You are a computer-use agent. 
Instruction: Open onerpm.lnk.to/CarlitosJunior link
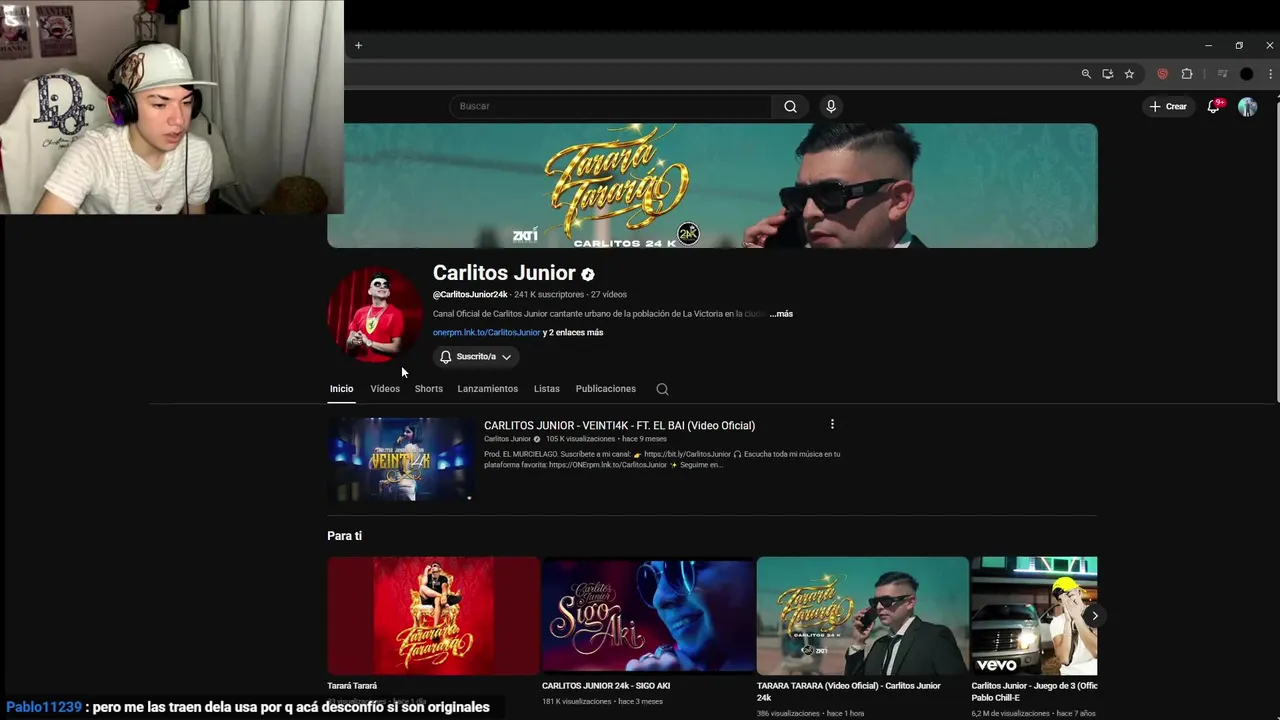[x=486, y=333]
